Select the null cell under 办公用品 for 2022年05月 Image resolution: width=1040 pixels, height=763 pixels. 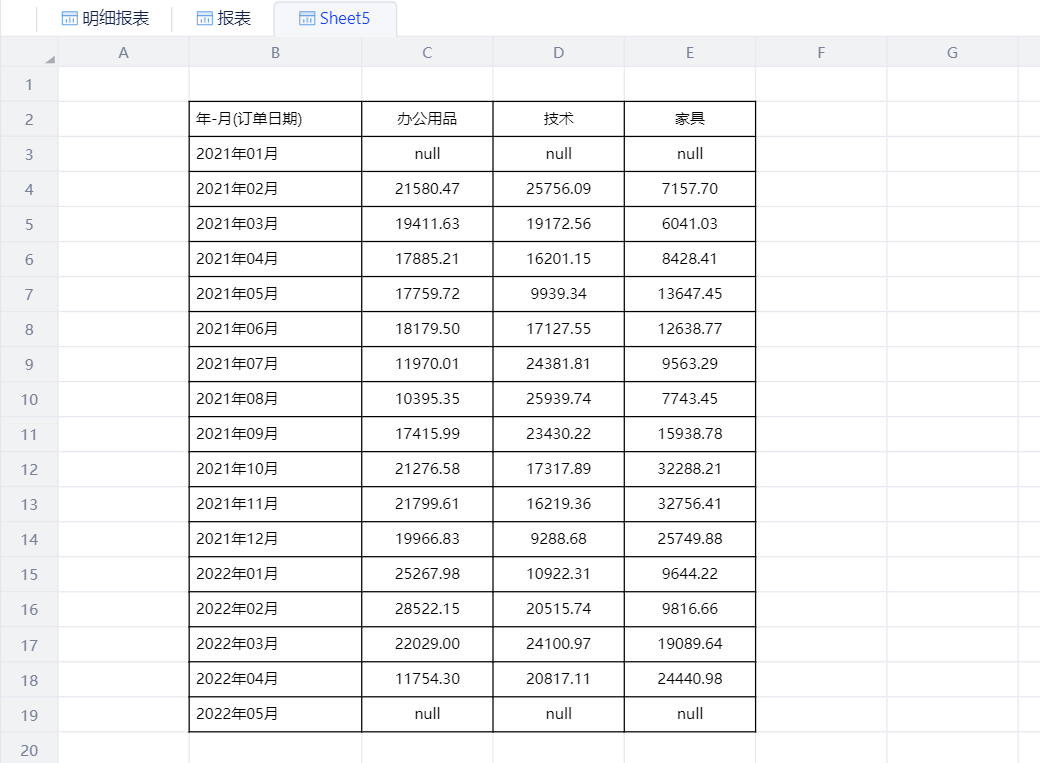coord(427,714)
